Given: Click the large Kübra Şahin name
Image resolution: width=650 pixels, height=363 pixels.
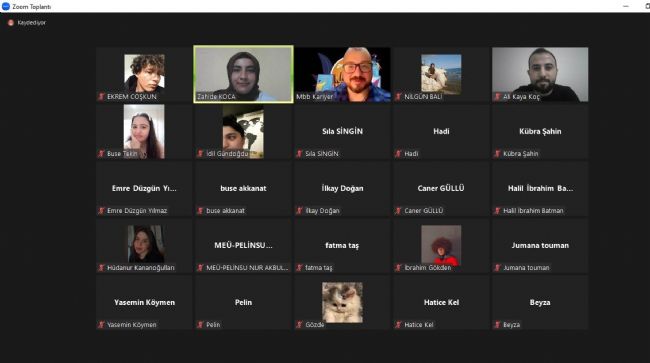Looking at the screenshot, I should (540, 131).
